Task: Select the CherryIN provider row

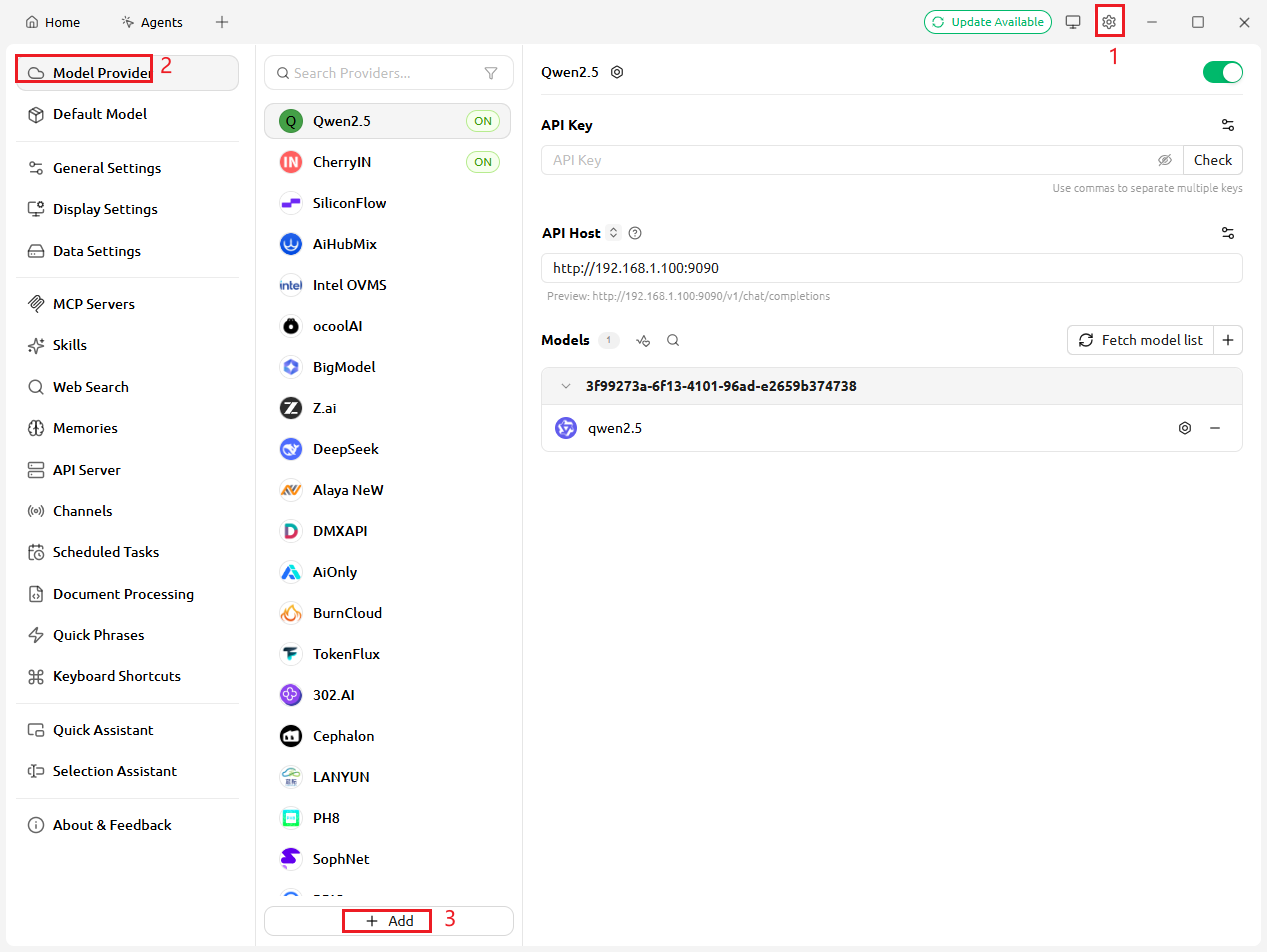Action: 388,162
